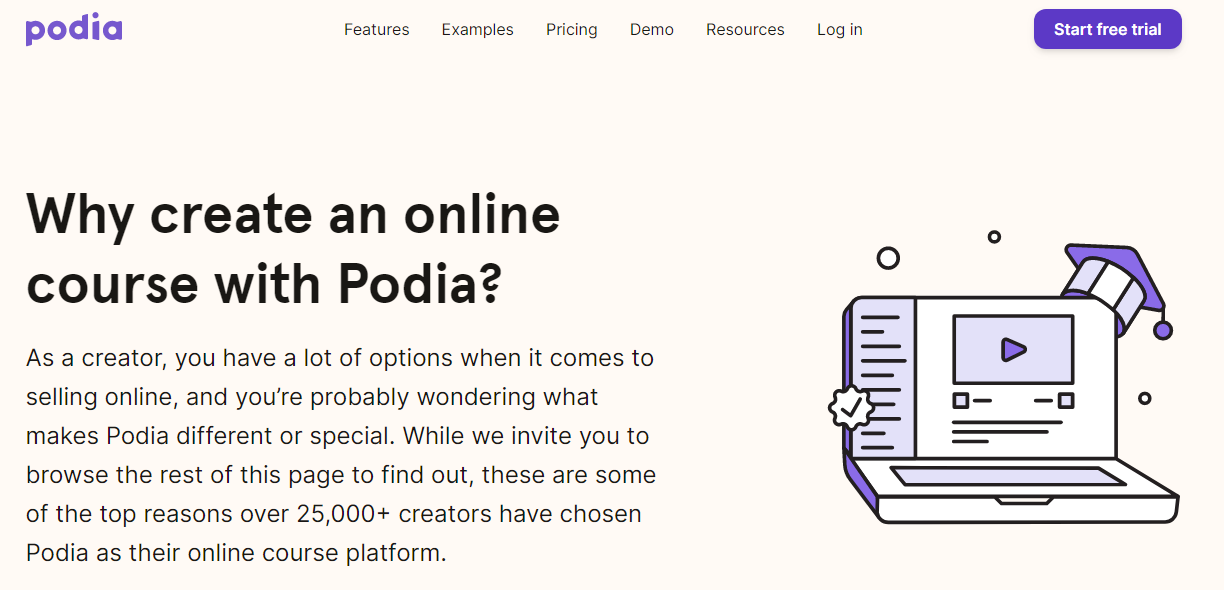Click the small circle right of laptop

(x=1145, y=398)
